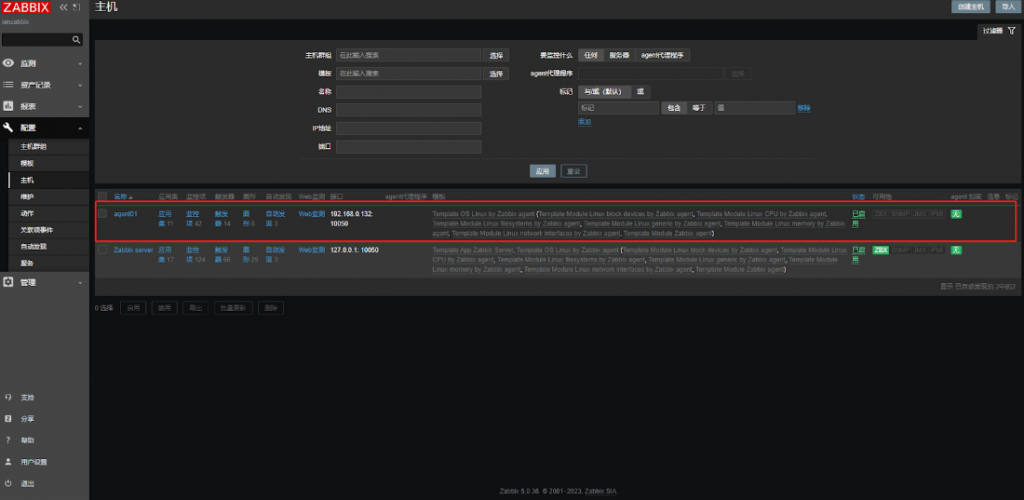Click the JMX badge on the agent01 row
Image resolution: width=1024 pixels, height=500 pixels.
920,214
